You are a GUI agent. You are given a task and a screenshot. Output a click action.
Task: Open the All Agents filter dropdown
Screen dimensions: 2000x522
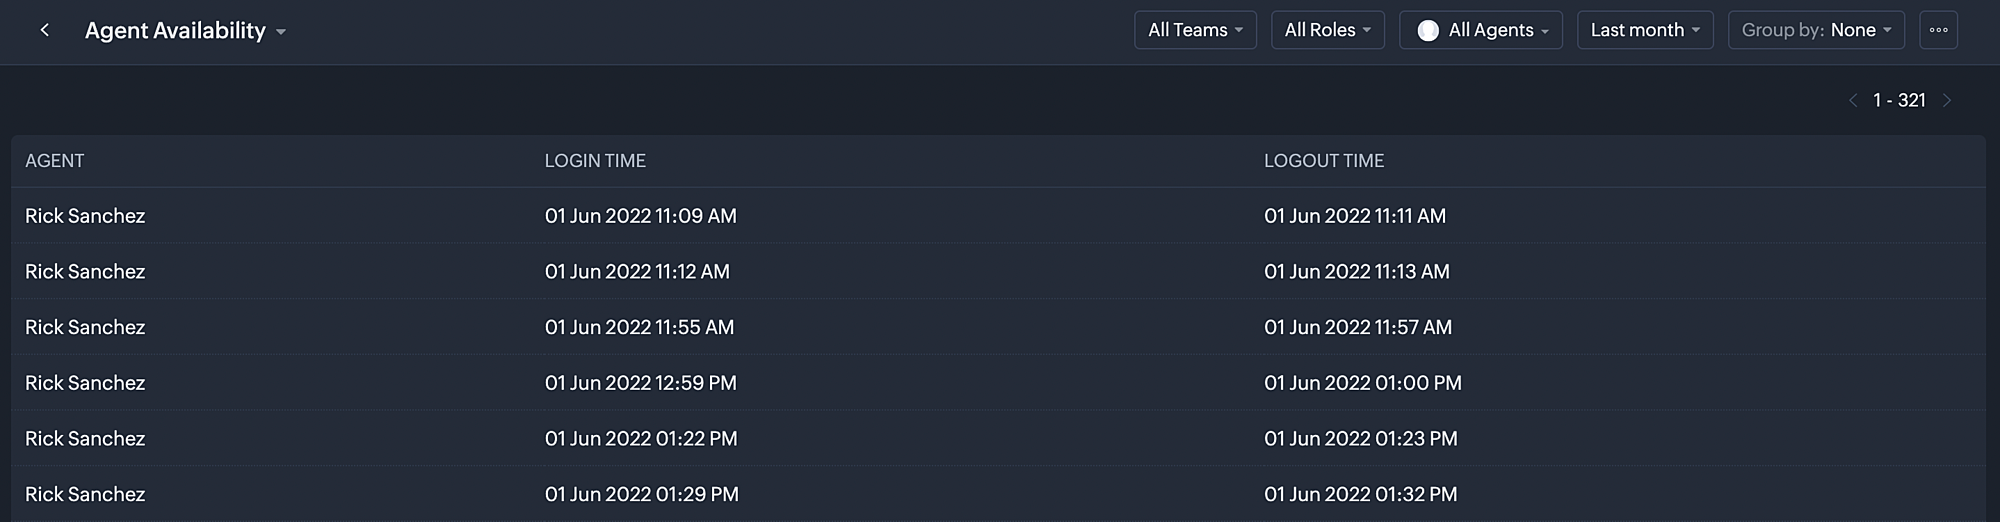tap(1481, 30)
